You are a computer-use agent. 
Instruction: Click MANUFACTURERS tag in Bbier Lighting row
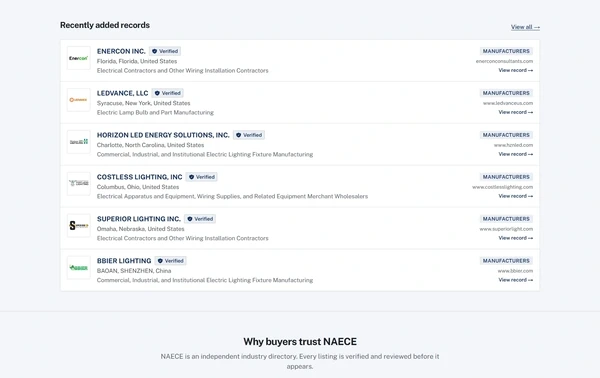(506, 261)
